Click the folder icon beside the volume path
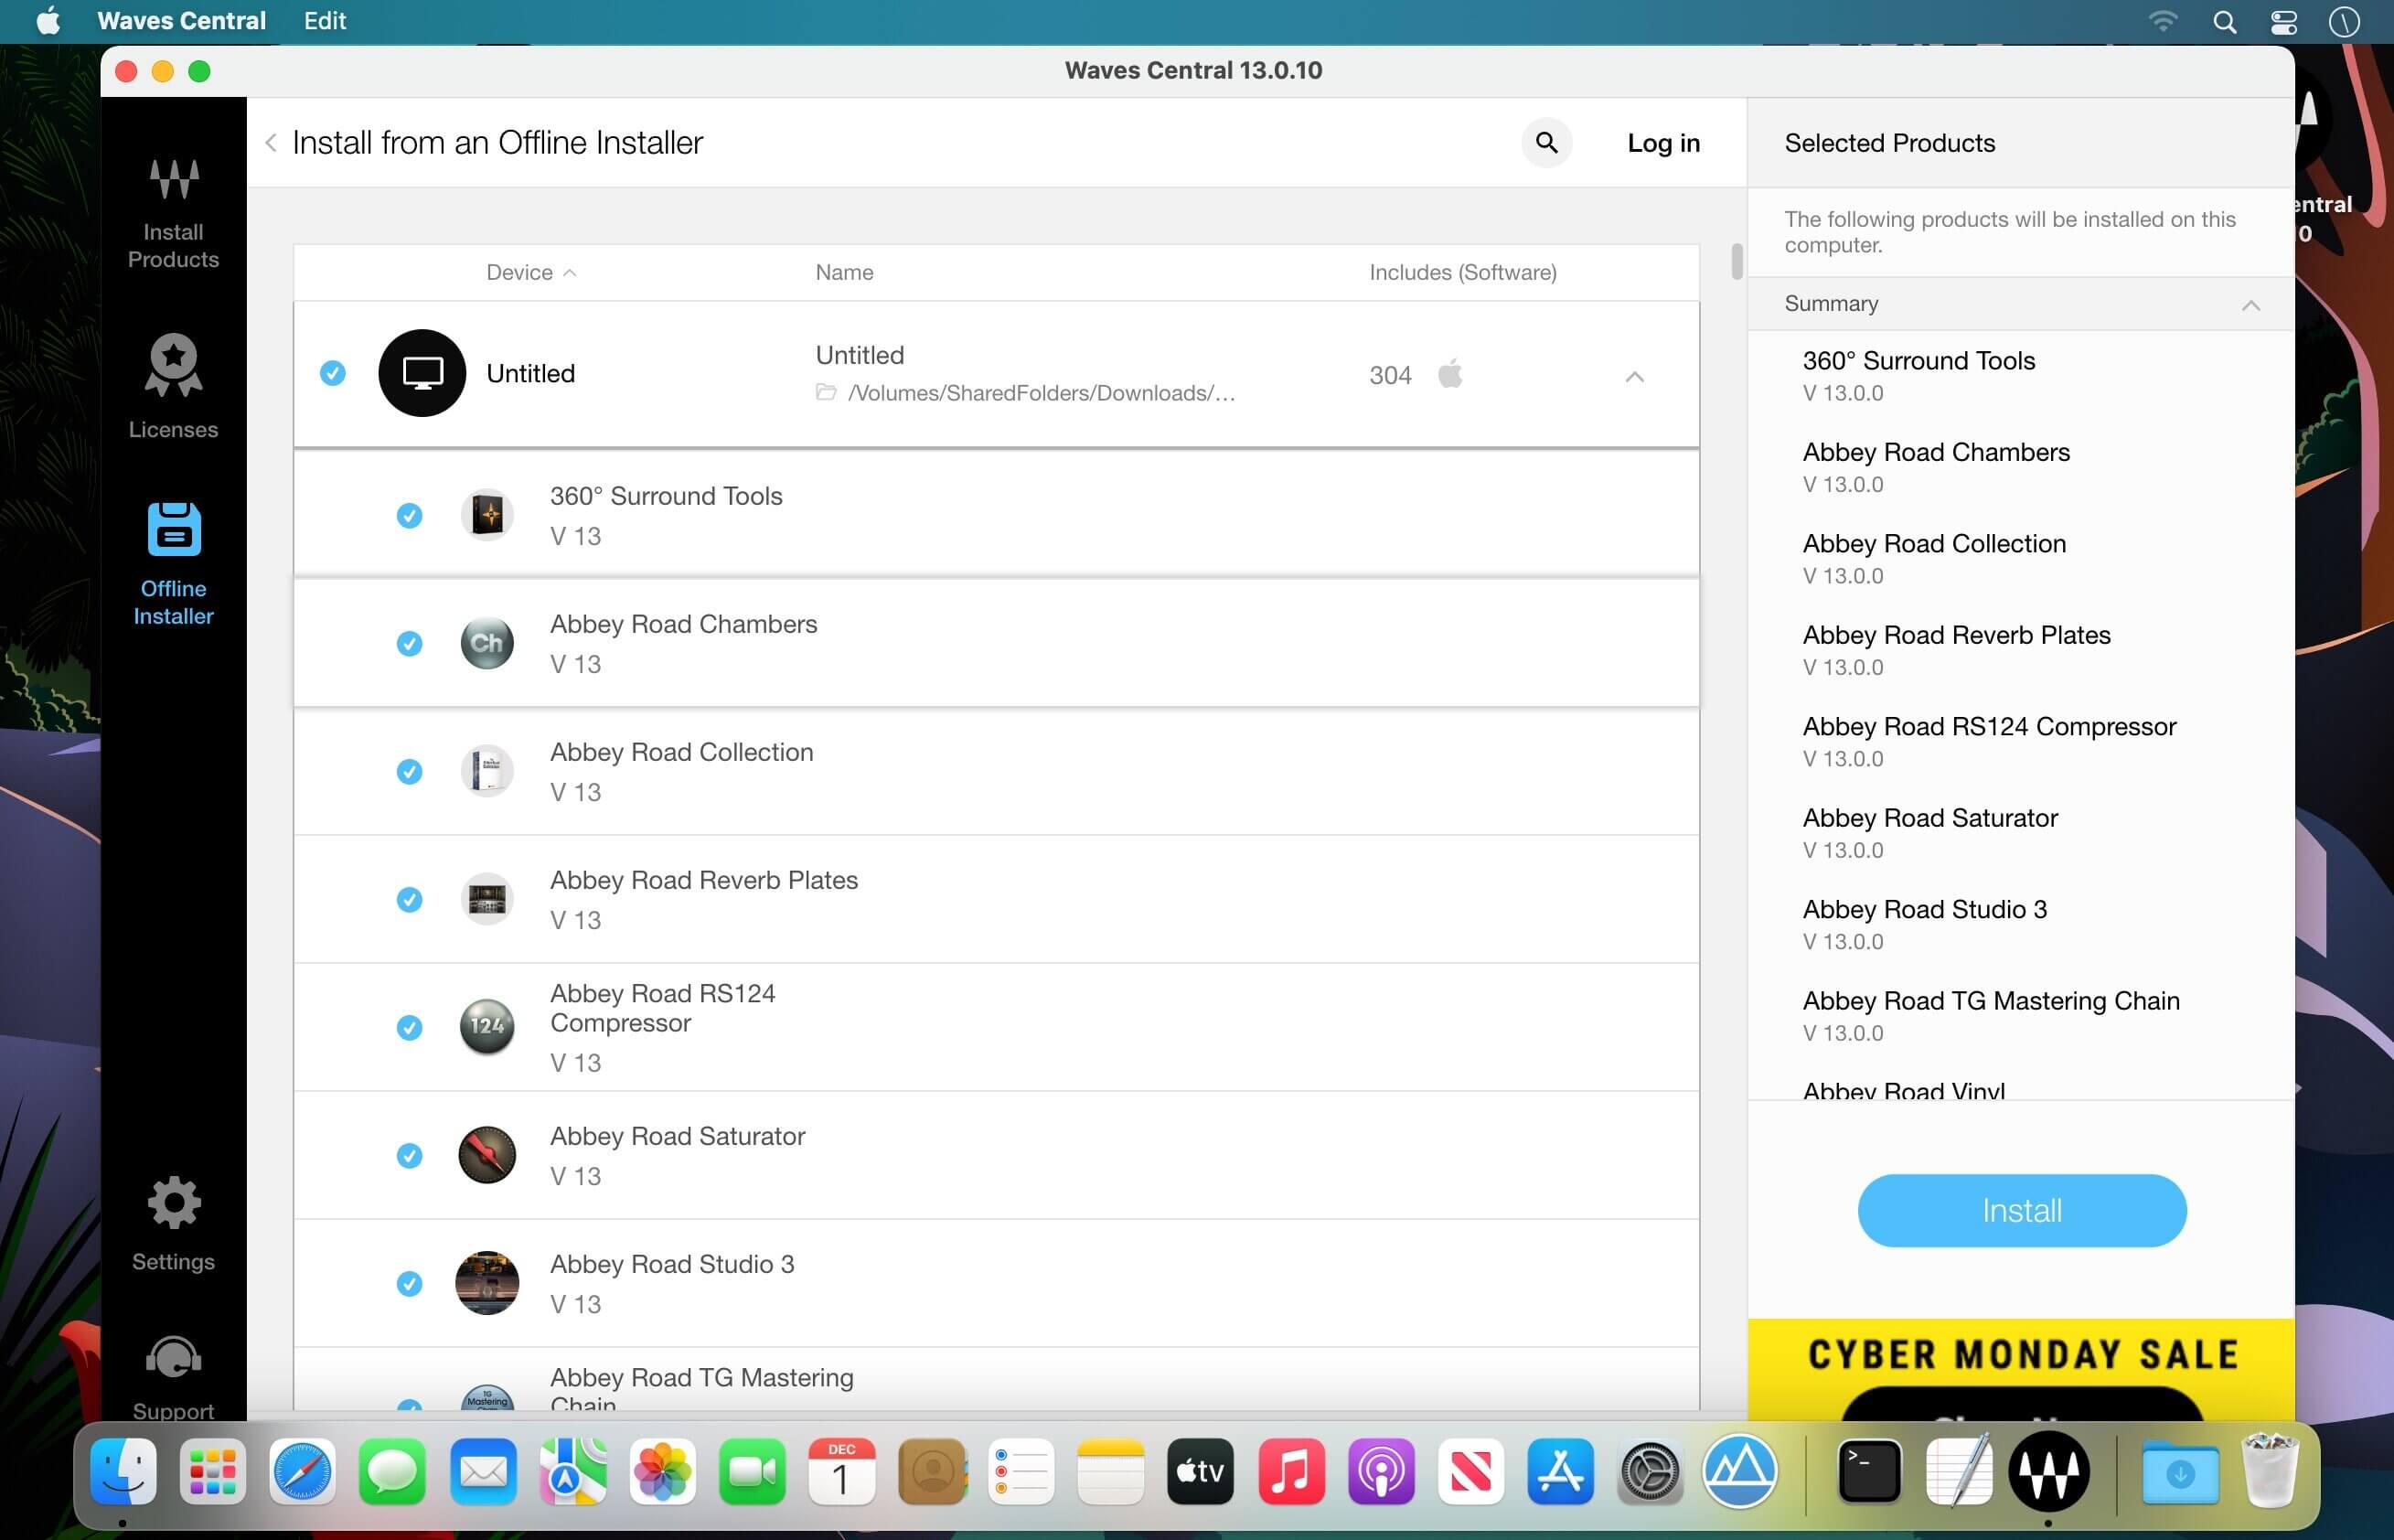2394x1540 pixels. click(826, 392)
